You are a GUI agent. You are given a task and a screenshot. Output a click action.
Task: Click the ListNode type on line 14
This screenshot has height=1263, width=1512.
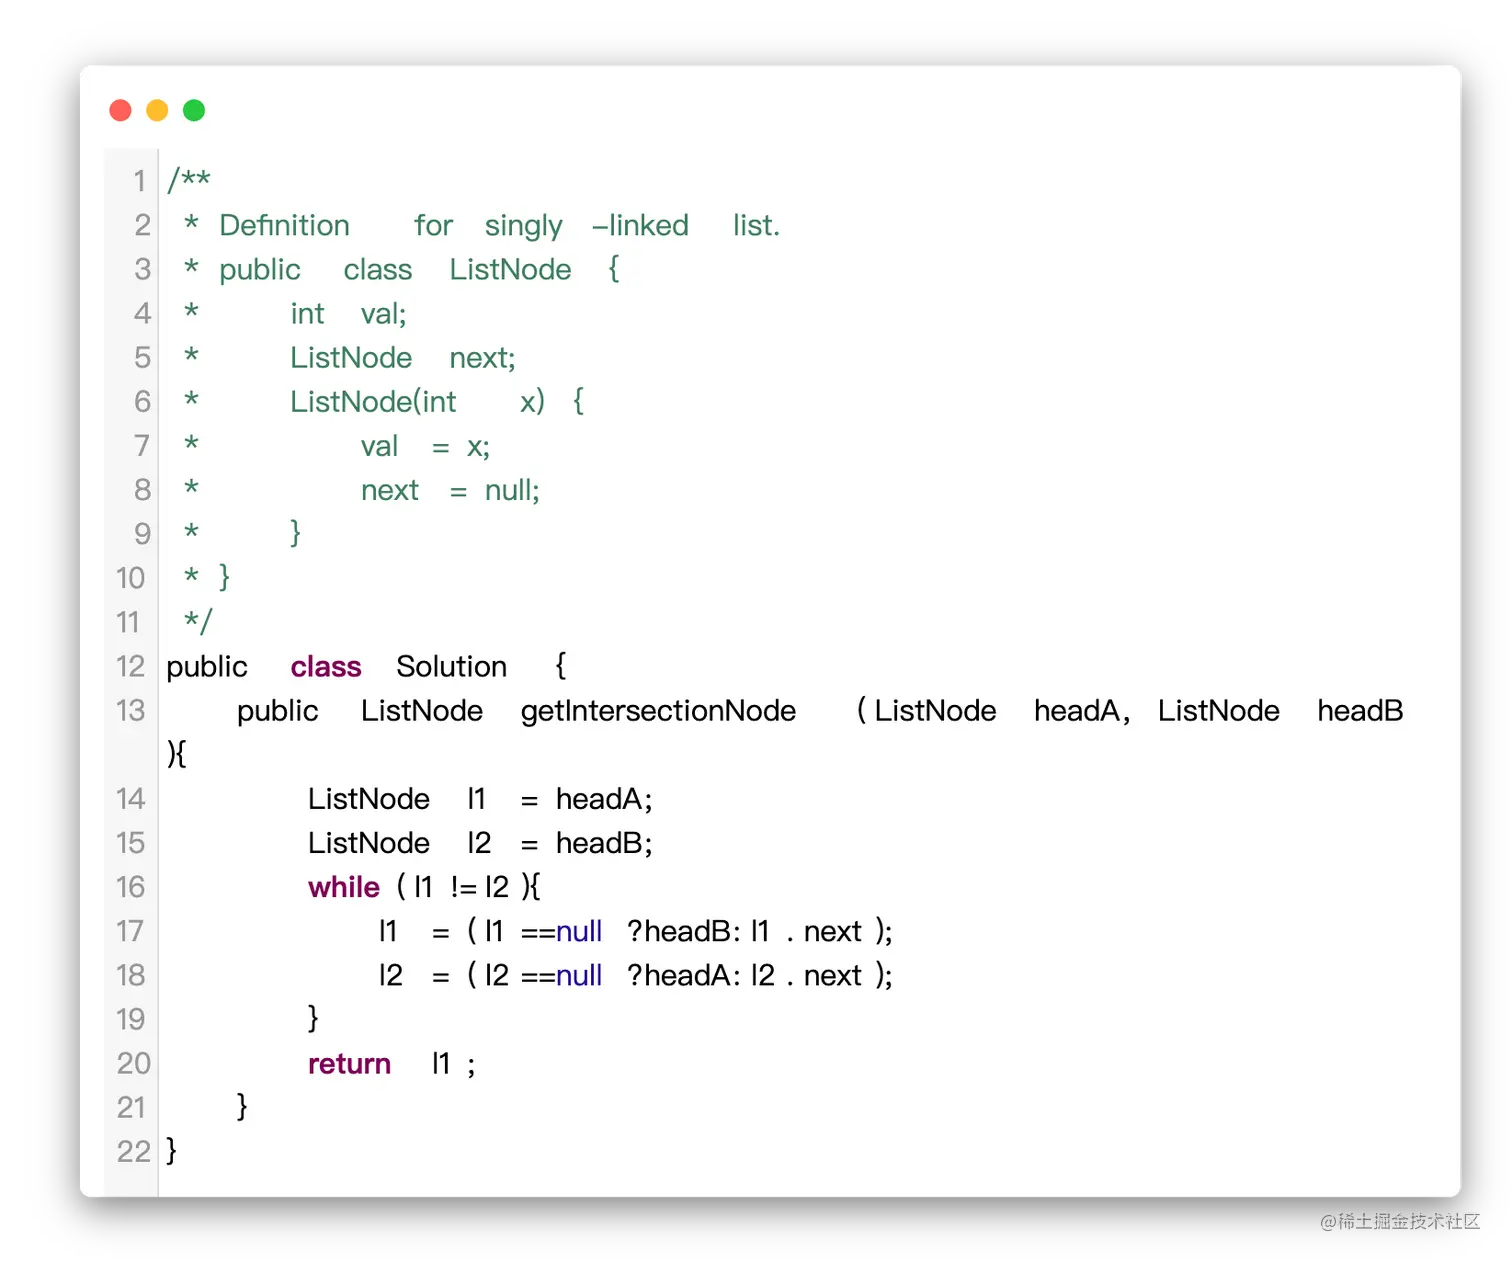(368, 798)
